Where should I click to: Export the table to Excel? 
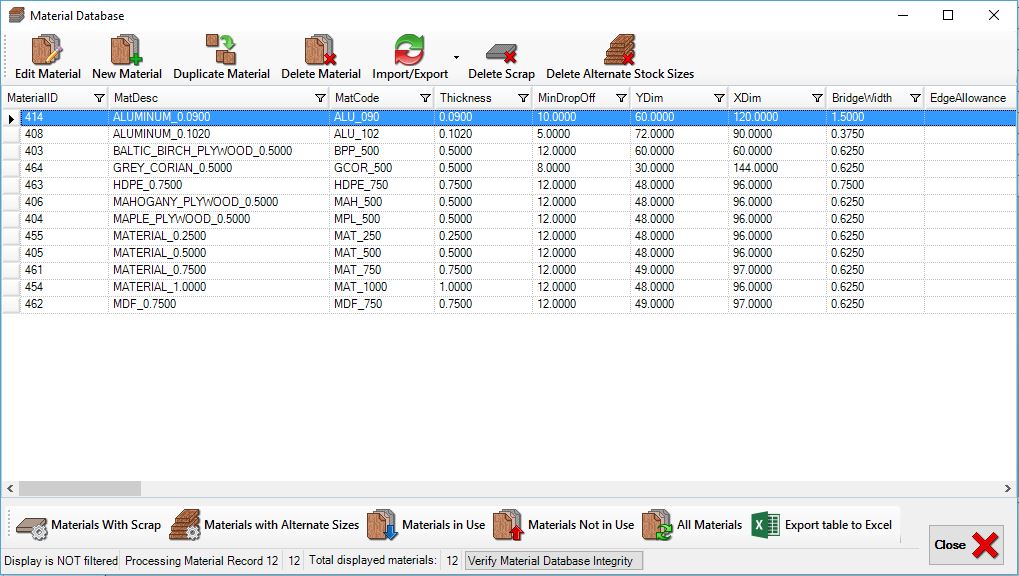(x=822, y=524)
